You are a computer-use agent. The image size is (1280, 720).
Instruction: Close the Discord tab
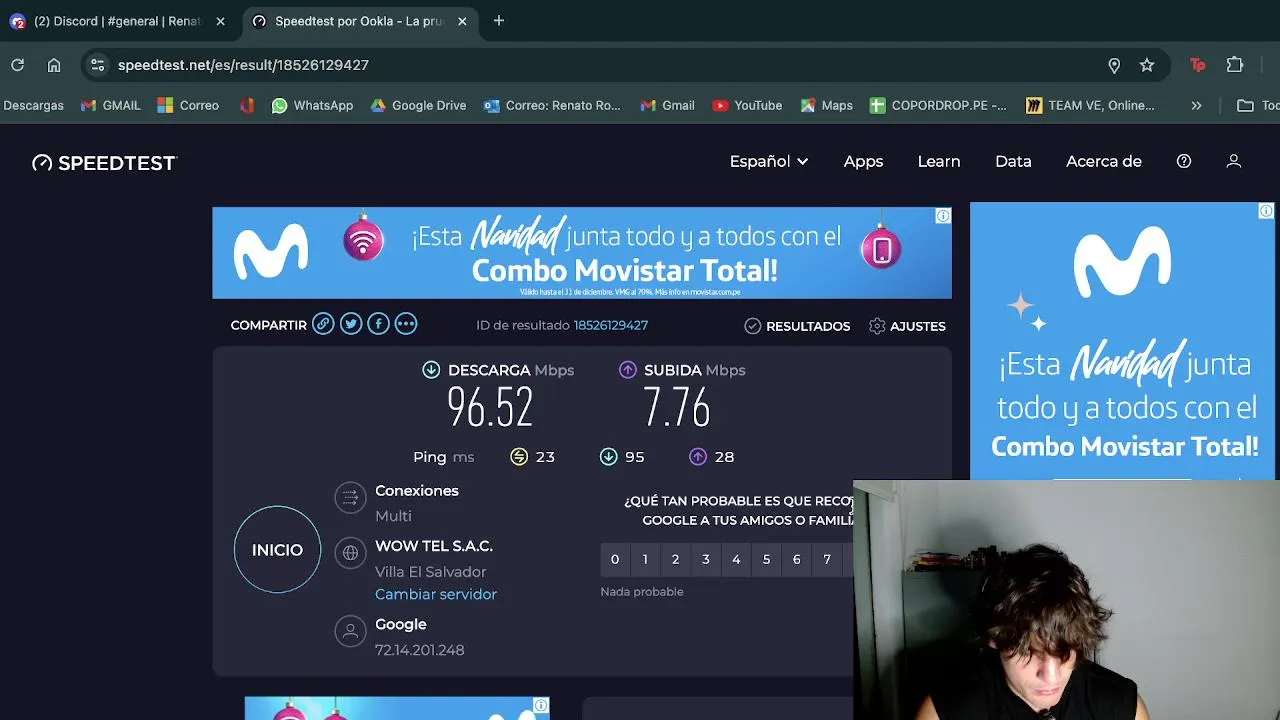click(220, 21)
